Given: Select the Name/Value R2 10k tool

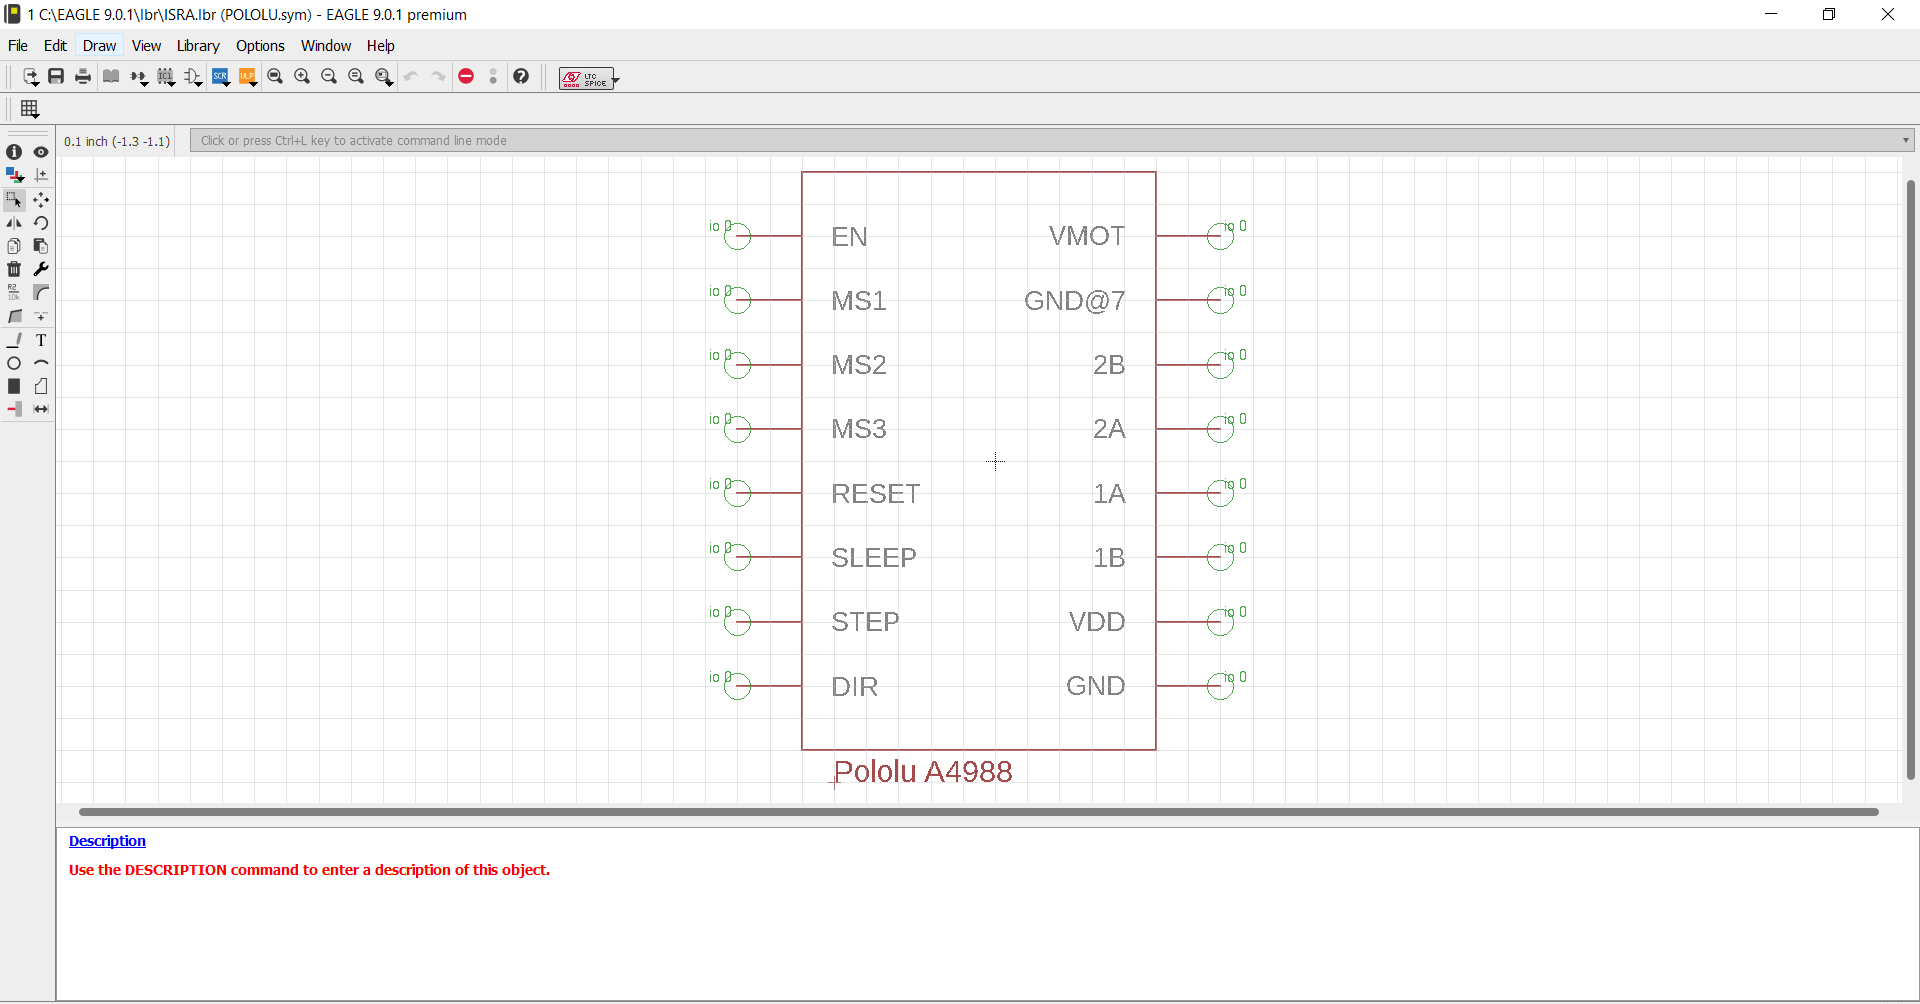Looking at the screenshot, I should [14, 292].
